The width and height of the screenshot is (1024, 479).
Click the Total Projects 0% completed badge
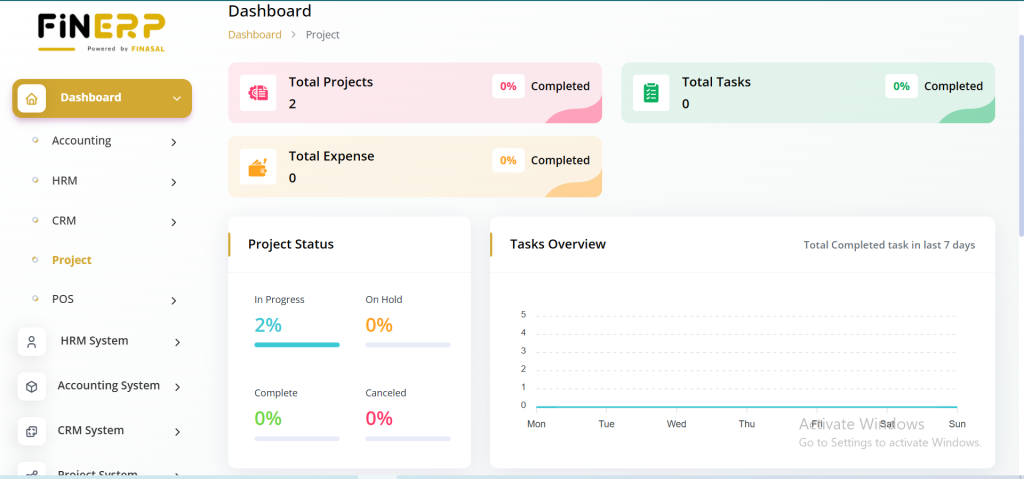coord(508,86)
